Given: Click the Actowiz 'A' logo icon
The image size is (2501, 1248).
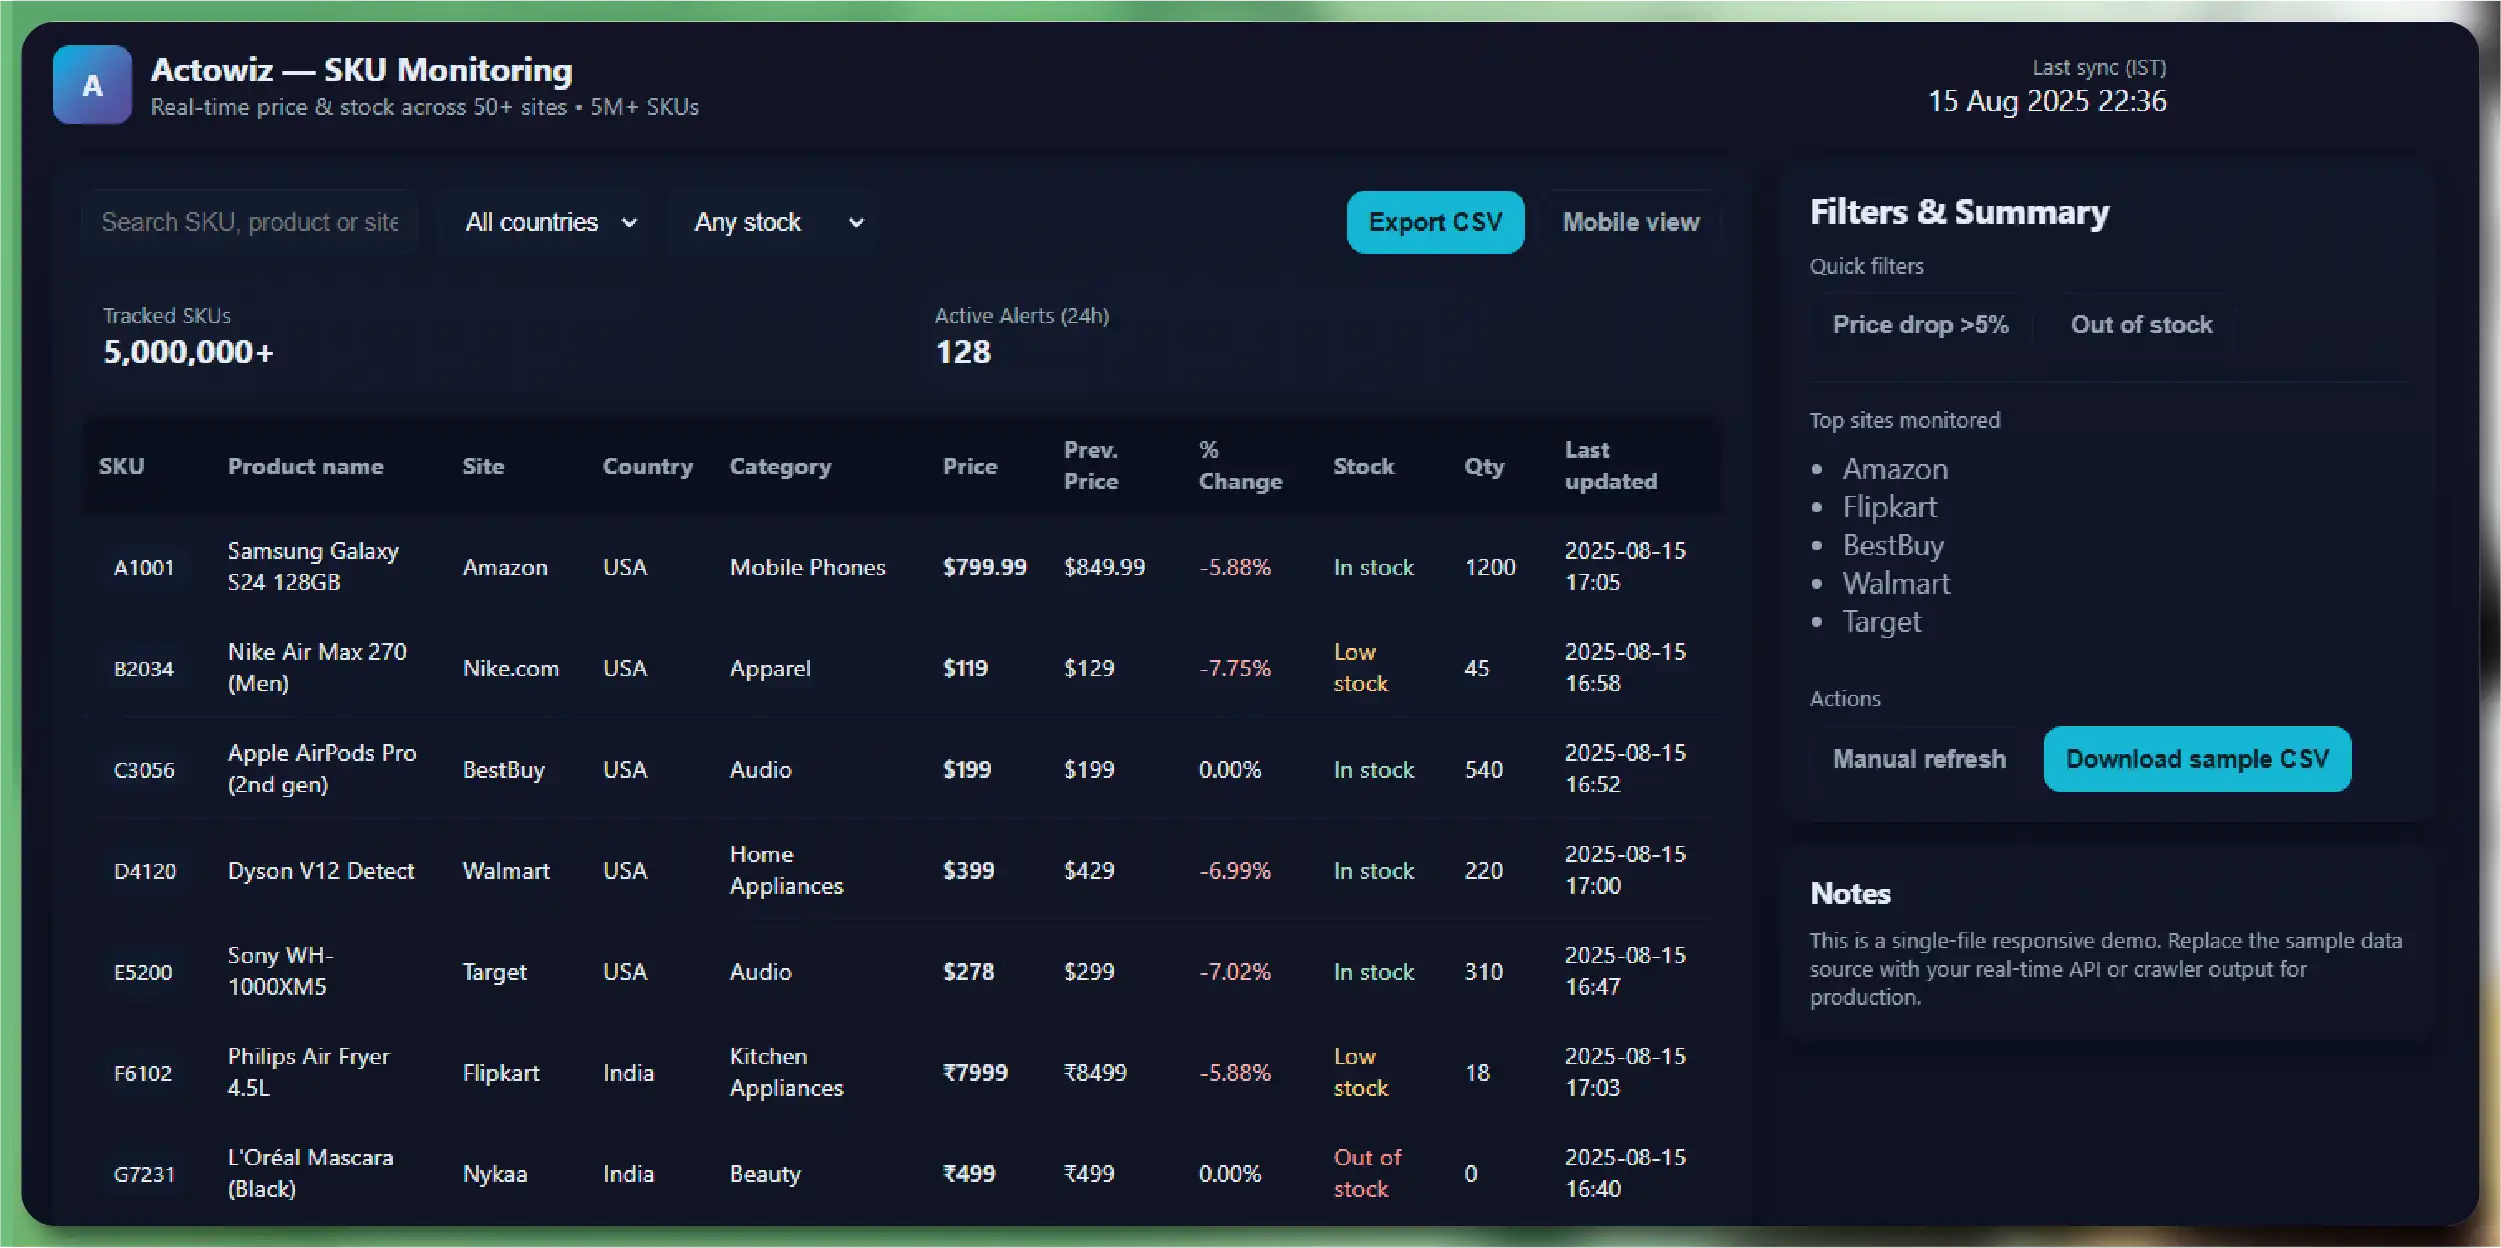Looking at the screenshot, I should pyautogui.click(x=92, y=85).
